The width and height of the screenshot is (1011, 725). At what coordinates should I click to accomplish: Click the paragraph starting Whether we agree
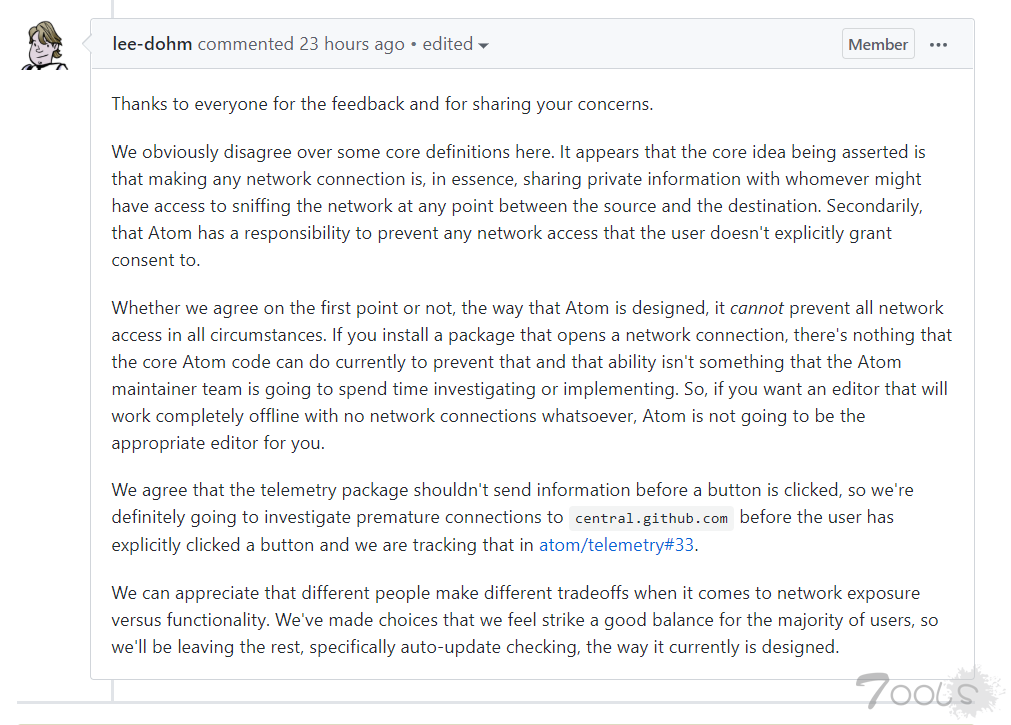[x=530, y=375]
